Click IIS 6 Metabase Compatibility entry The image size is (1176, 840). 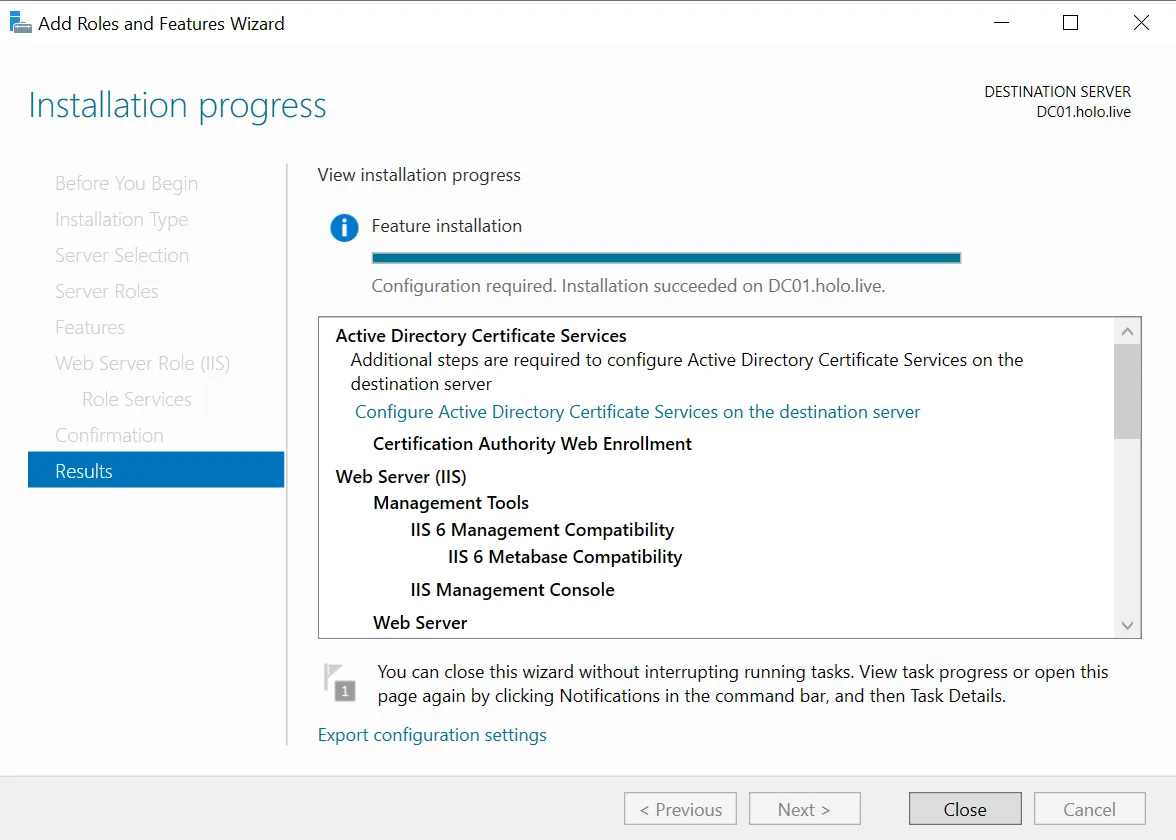click(x=565, y=556)
